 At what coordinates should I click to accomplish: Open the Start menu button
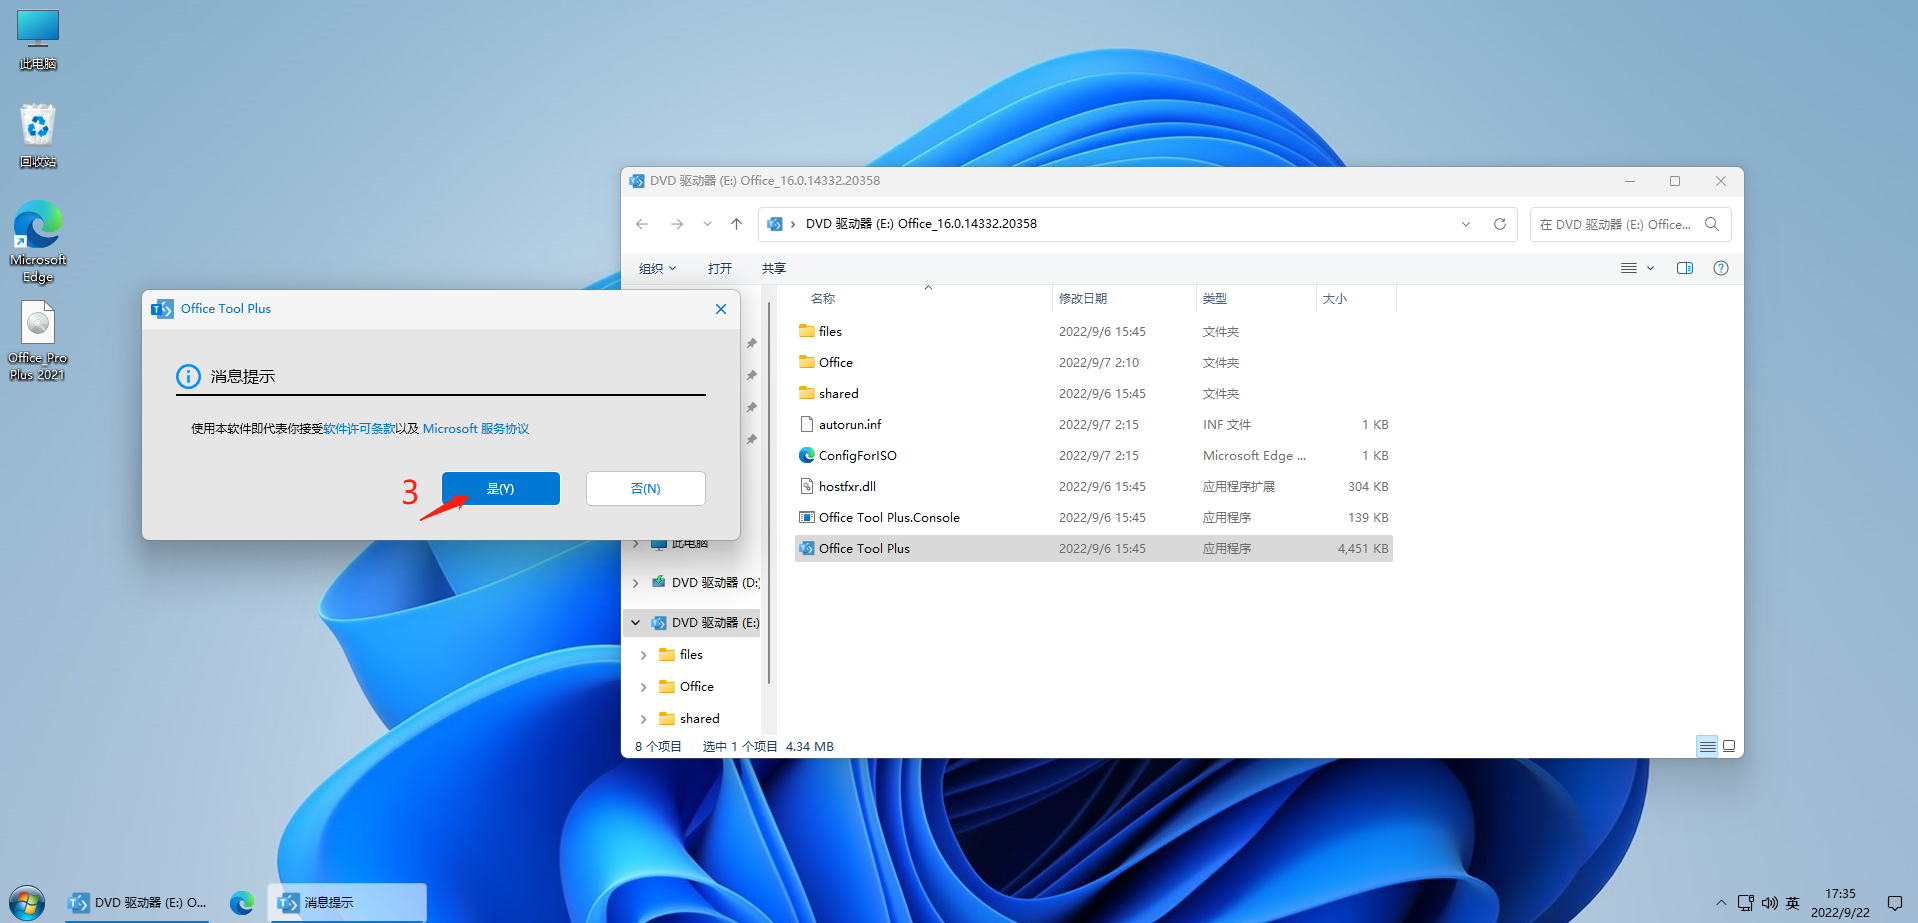tap(27, 903)
